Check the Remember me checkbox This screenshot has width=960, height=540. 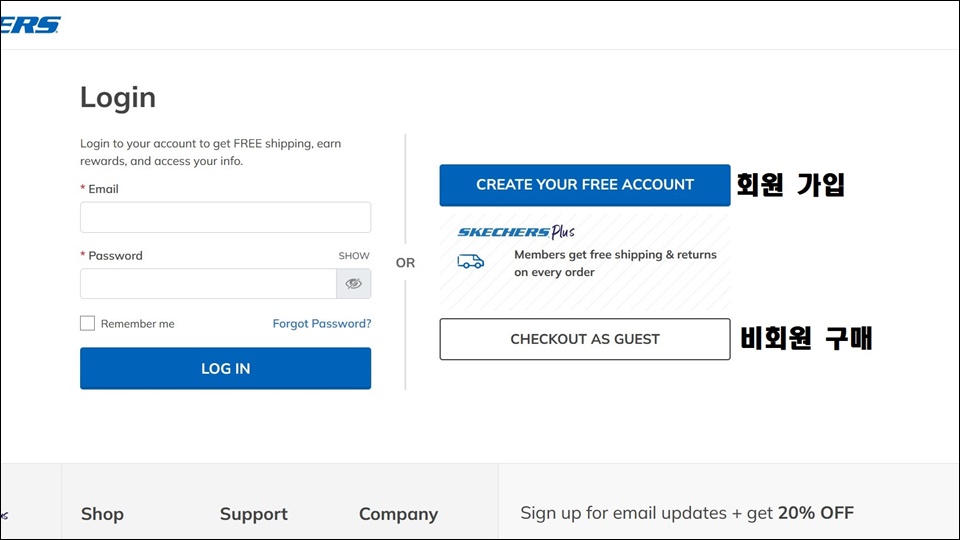[x=88, y=323]
